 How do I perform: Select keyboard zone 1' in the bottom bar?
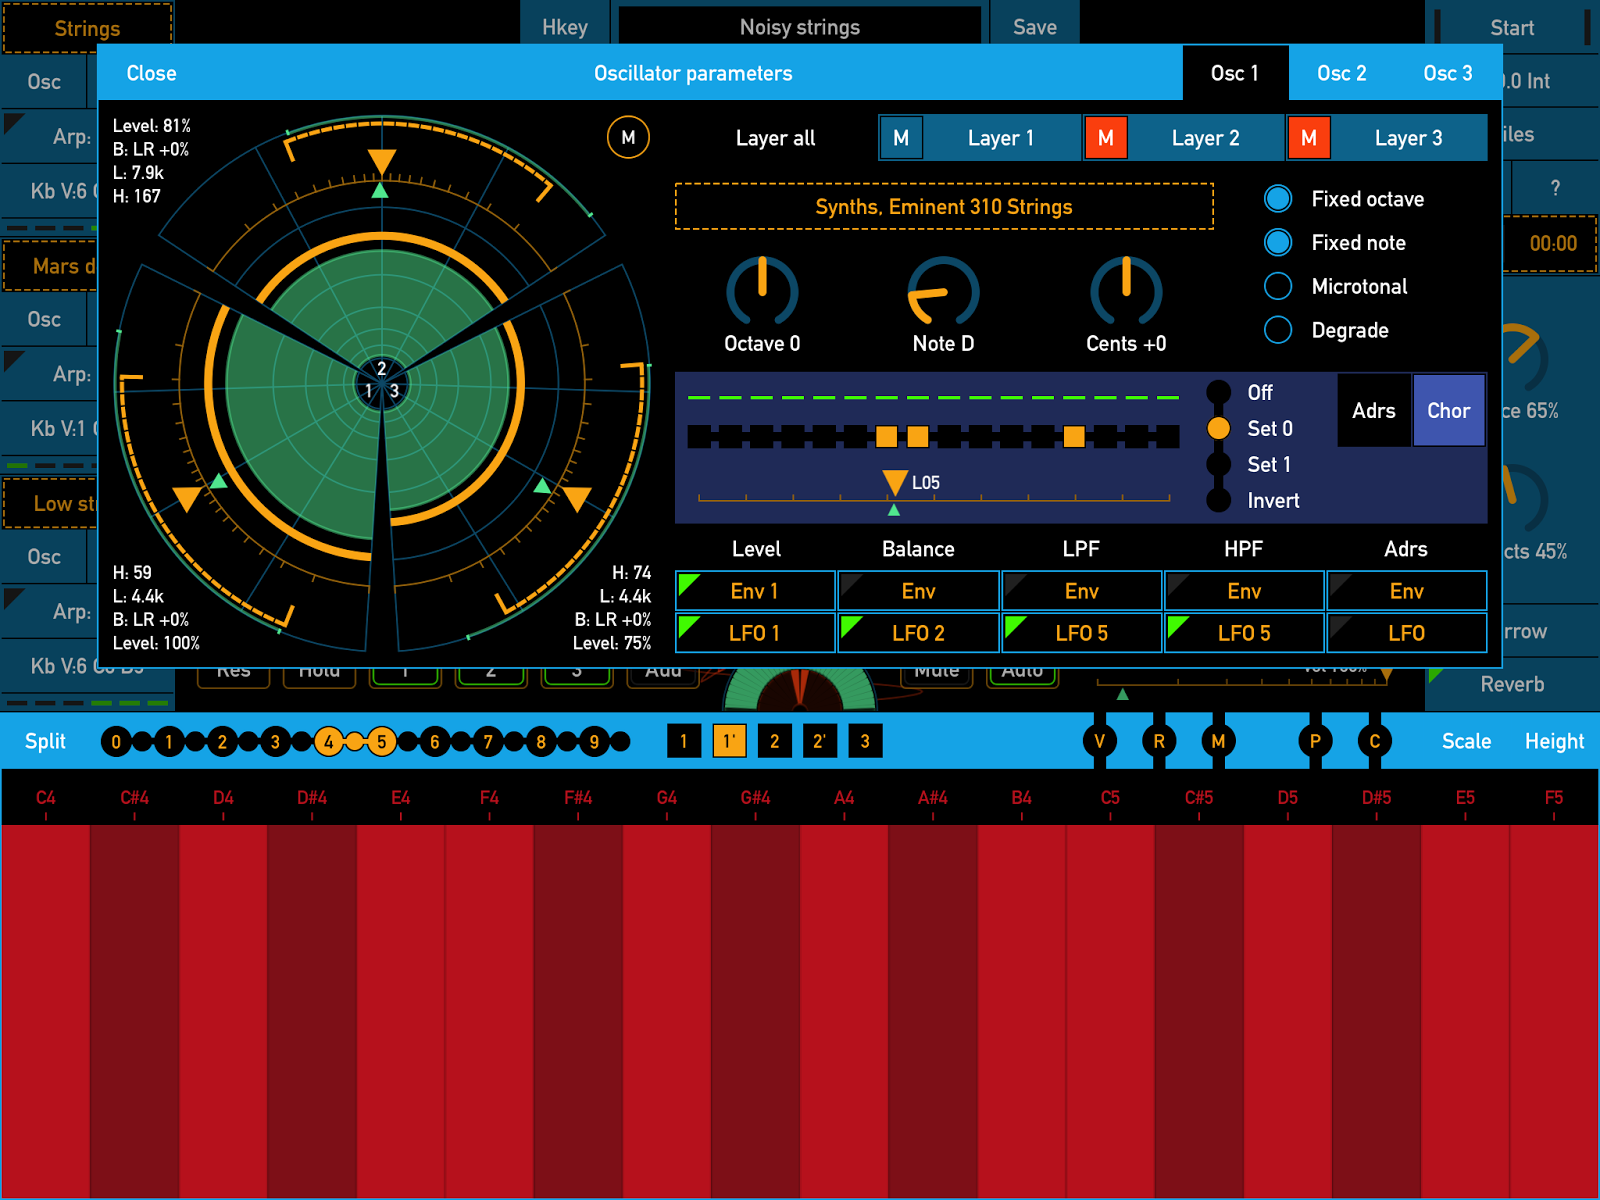729,741
